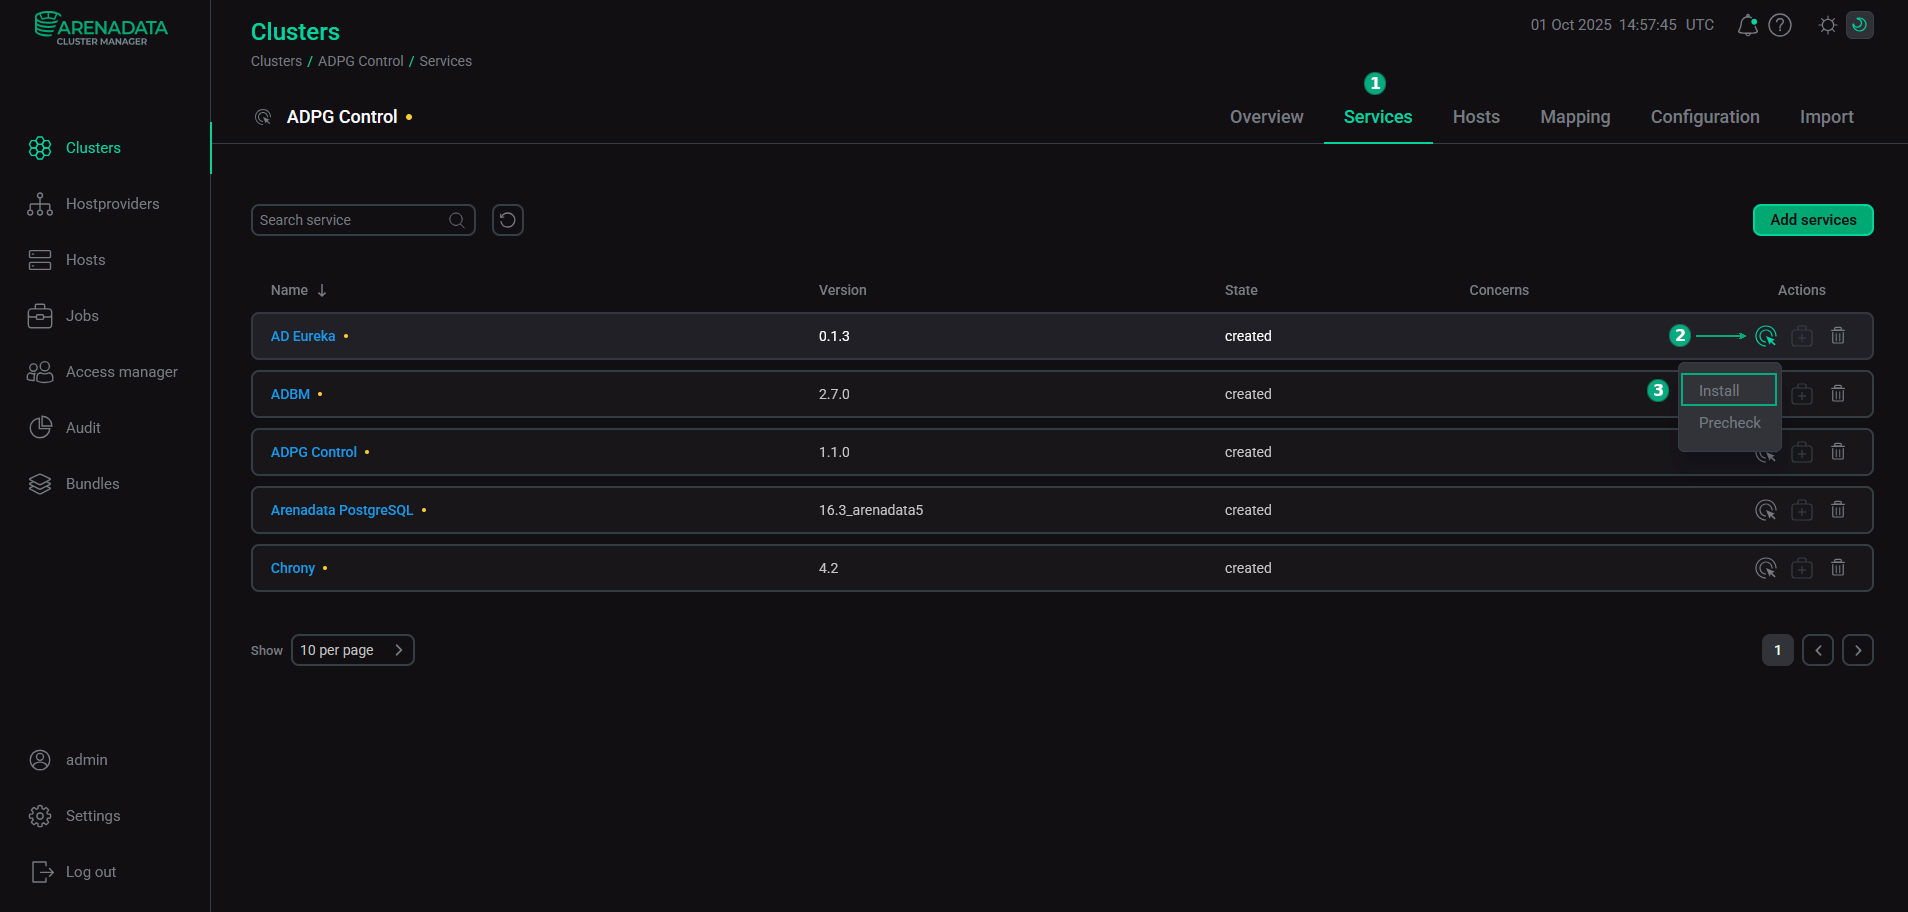Image resolution: width=1908 pixels, height=912 pixels.
Task: Go to previous page arrow
Action: tap(1817, 650)
